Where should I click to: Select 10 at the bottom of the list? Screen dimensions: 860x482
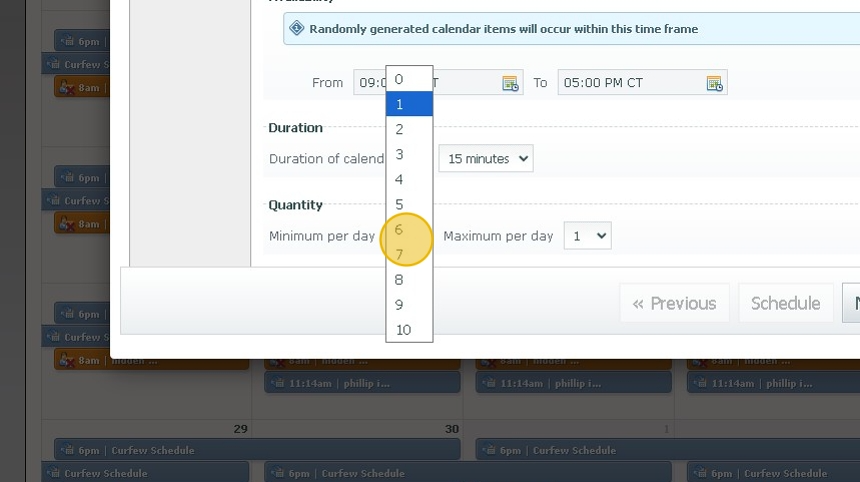(409, 330)
